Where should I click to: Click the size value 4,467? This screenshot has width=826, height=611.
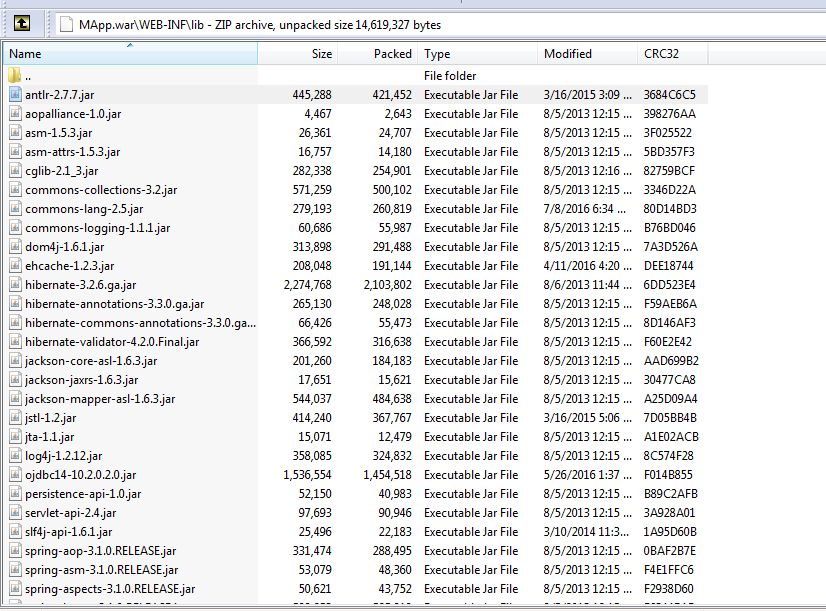318,114
